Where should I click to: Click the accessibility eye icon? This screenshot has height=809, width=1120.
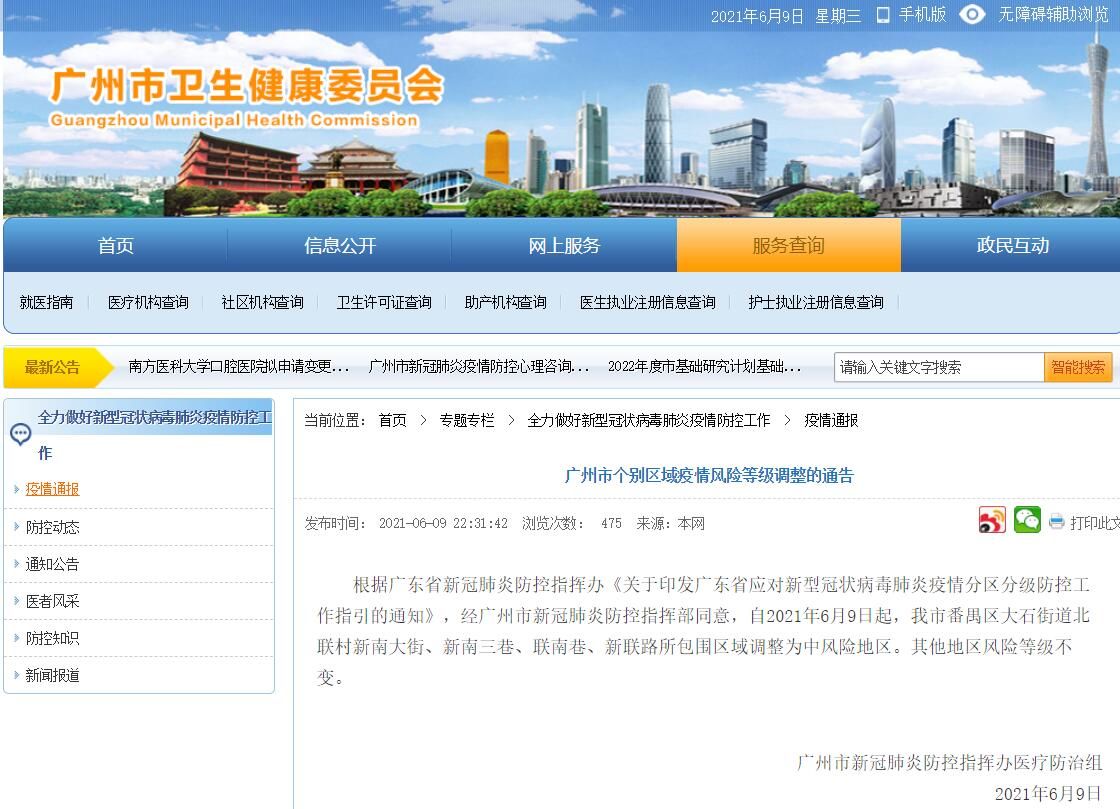tap(972, 14)
